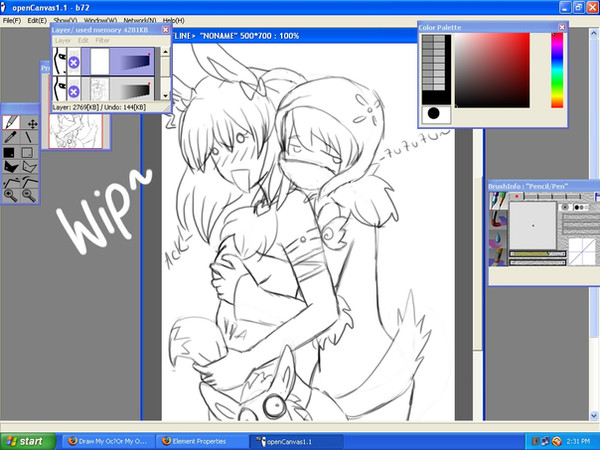
Task: Pick a color in the red saturation square
Action: tap(492, 70)
